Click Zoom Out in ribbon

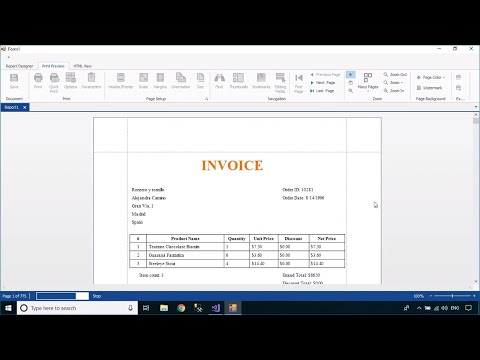pos(395,75)
